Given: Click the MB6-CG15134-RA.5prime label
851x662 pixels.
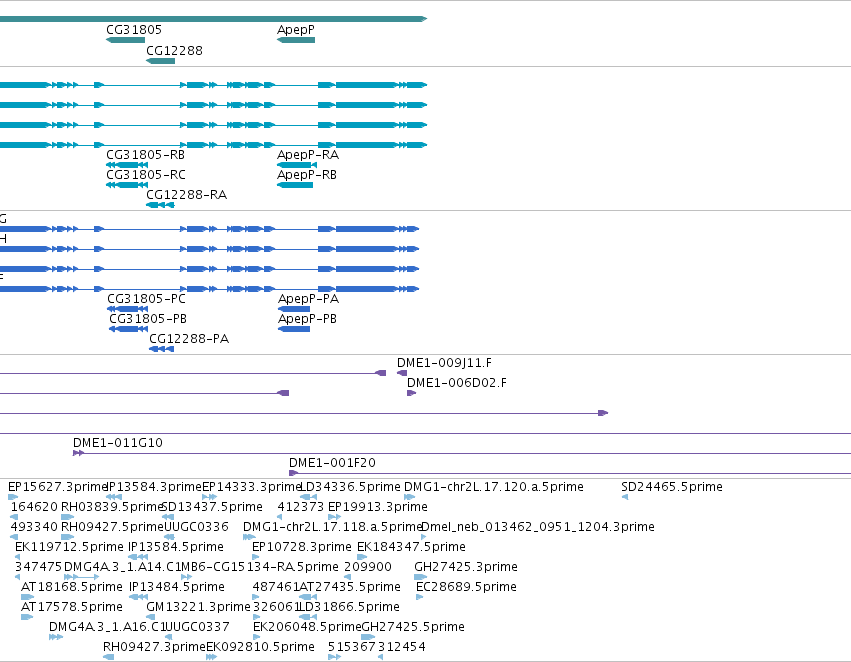Looking at the screenshot, I should [260, 567].
